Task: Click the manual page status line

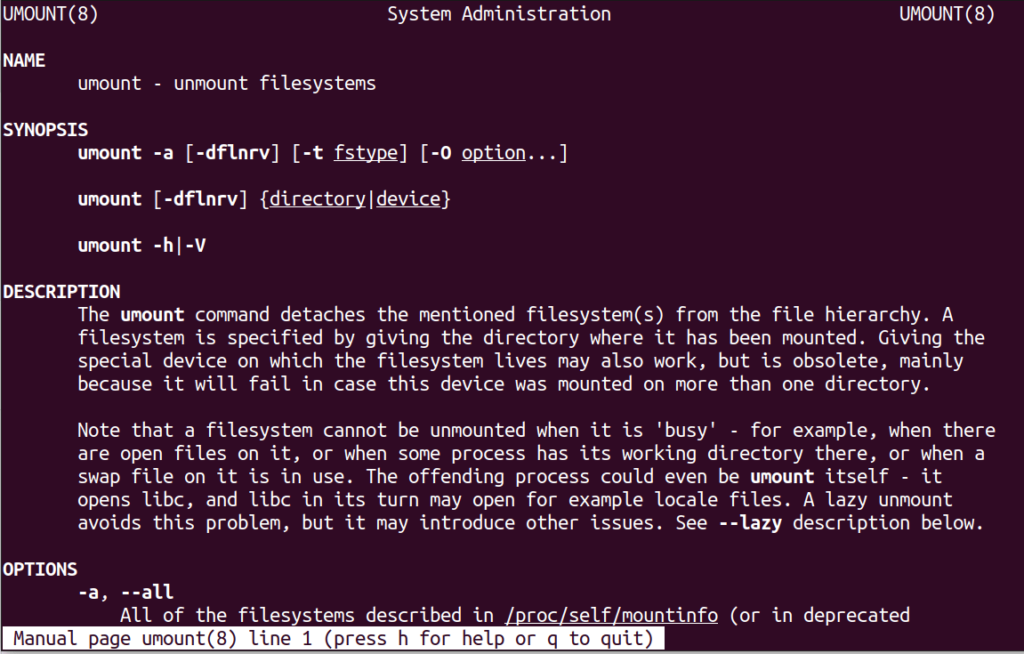Action: click(333, 638)
